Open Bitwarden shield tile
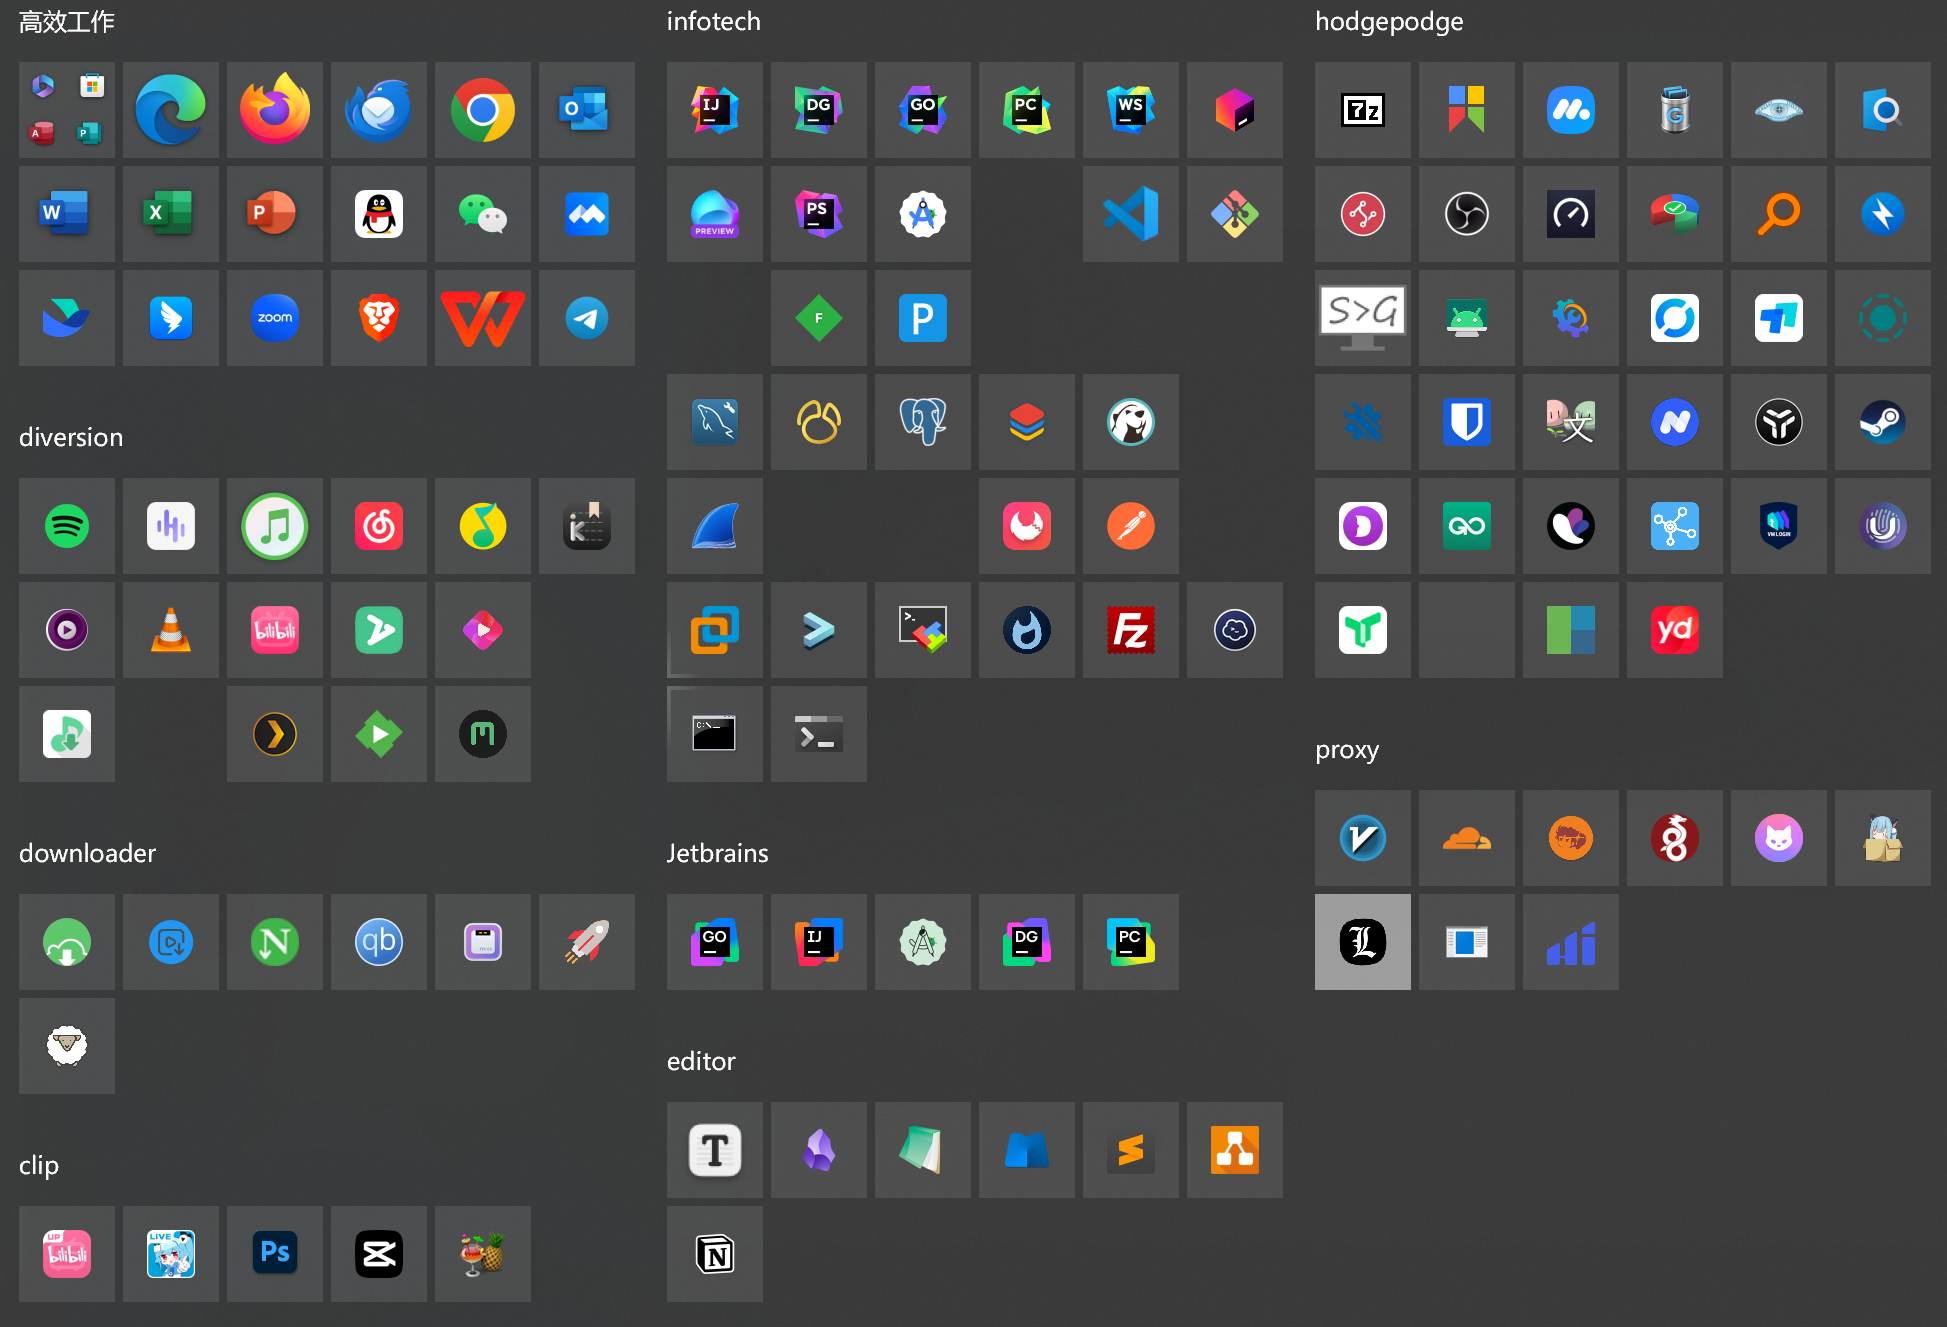The image size is (1947, 1327). click(1467, 422)
